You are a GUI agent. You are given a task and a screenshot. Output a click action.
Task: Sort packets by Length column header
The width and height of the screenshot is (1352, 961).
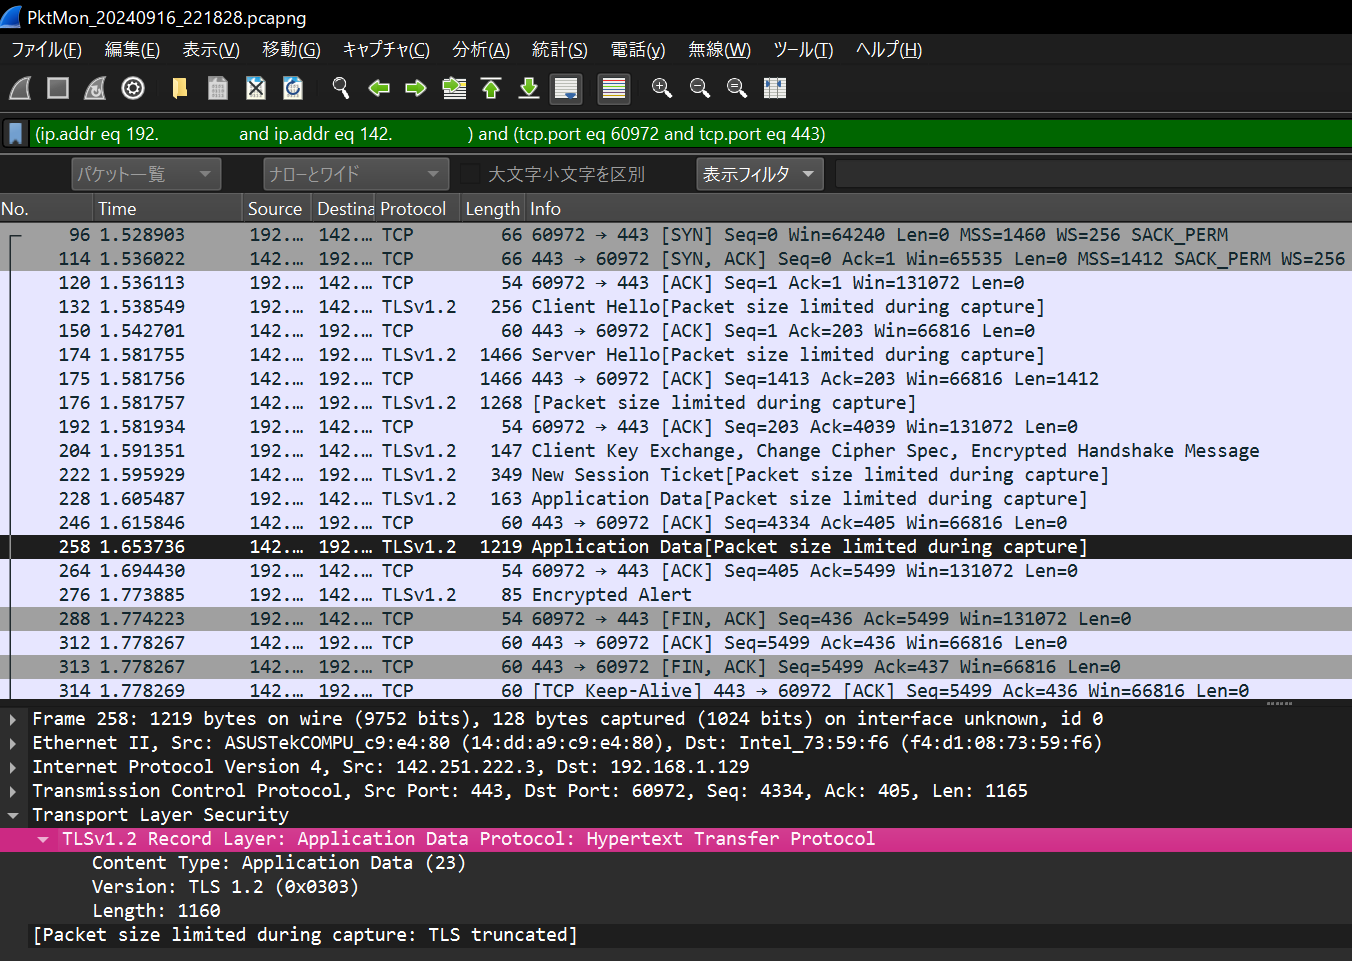tap(493, 209)
